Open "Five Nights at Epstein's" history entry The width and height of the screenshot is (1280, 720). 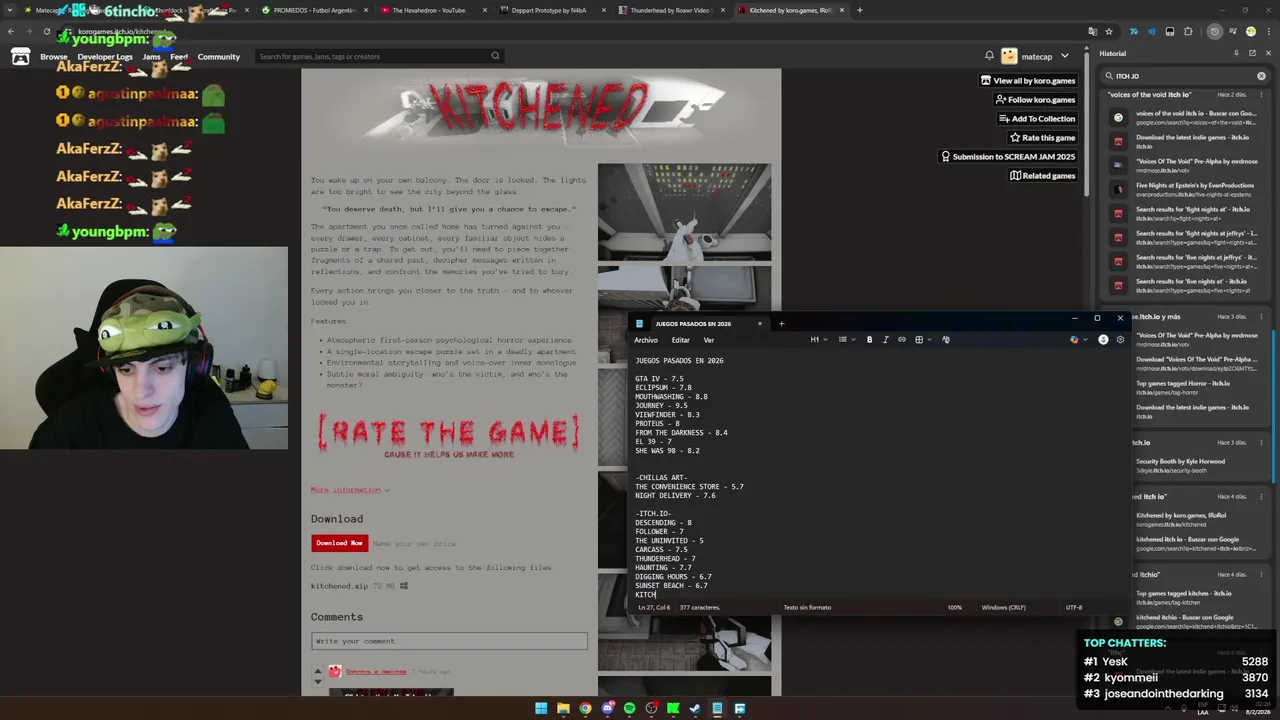click(1185, 188)
